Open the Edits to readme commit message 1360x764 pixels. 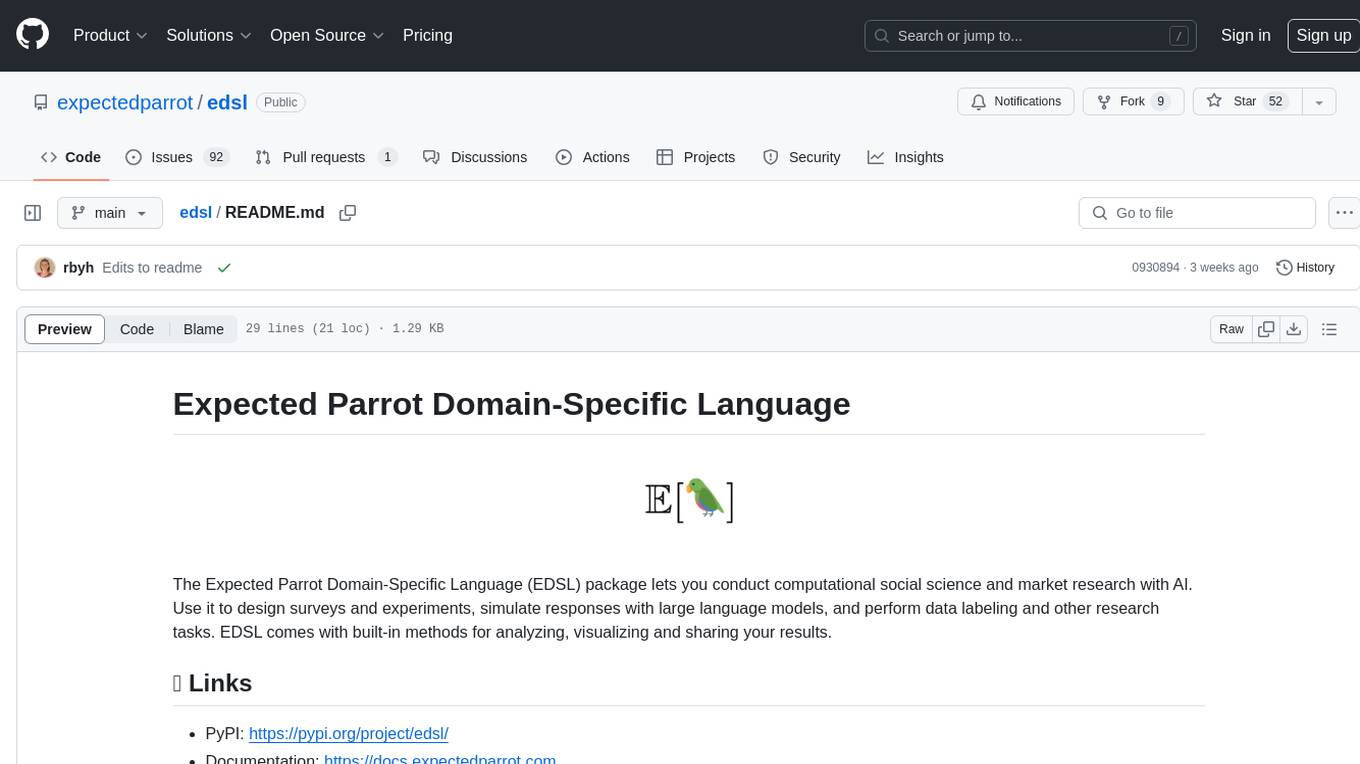tap(152, 268)
